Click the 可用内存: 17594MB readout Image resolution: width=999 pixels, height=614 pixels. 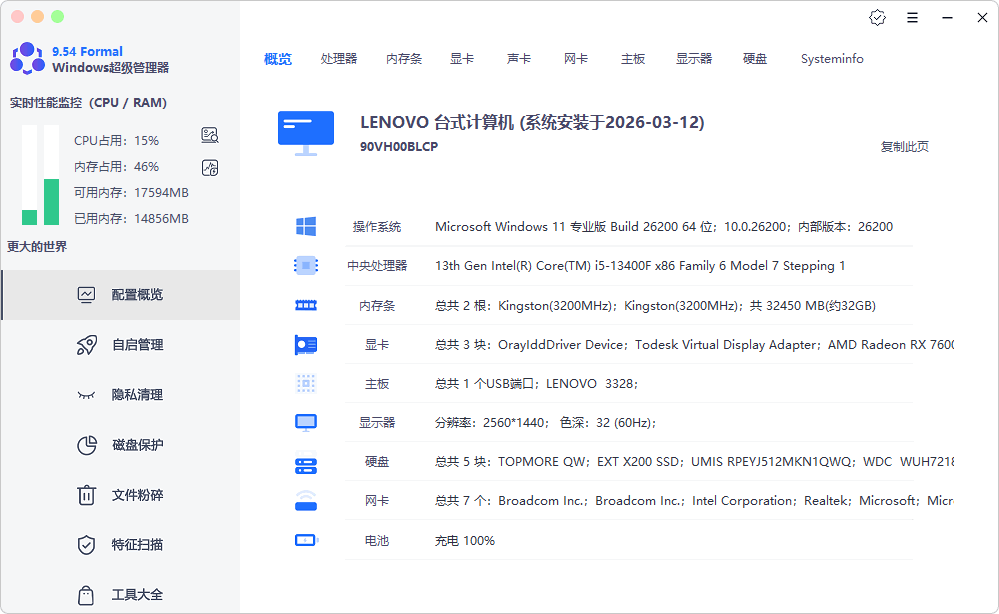131,192
